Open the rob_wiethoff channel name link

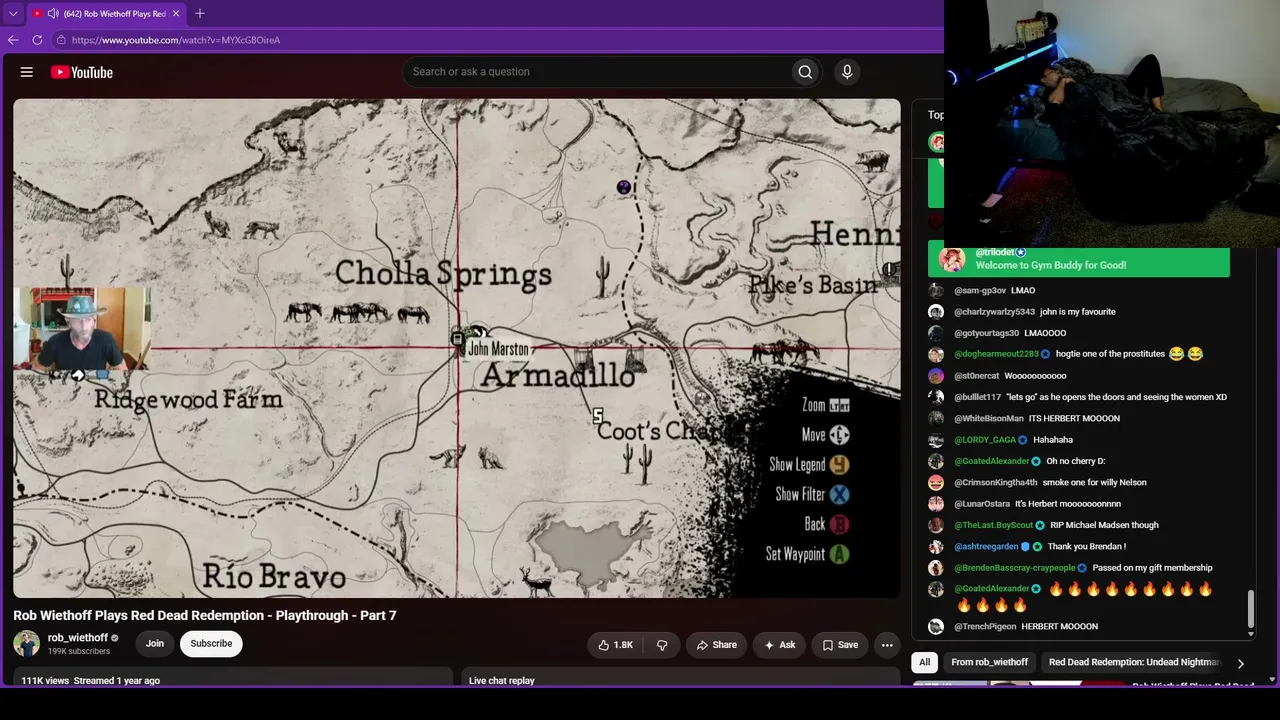click(x=78, y=638)
